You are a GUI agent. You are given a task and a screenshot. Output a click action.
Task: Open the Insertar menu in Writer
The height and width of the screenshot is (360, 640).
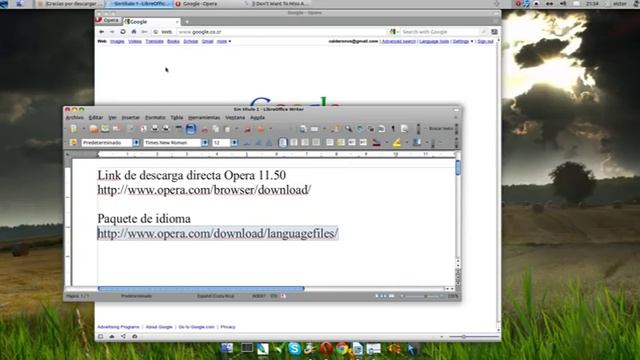pyautogui.click(x=131, y=118)
